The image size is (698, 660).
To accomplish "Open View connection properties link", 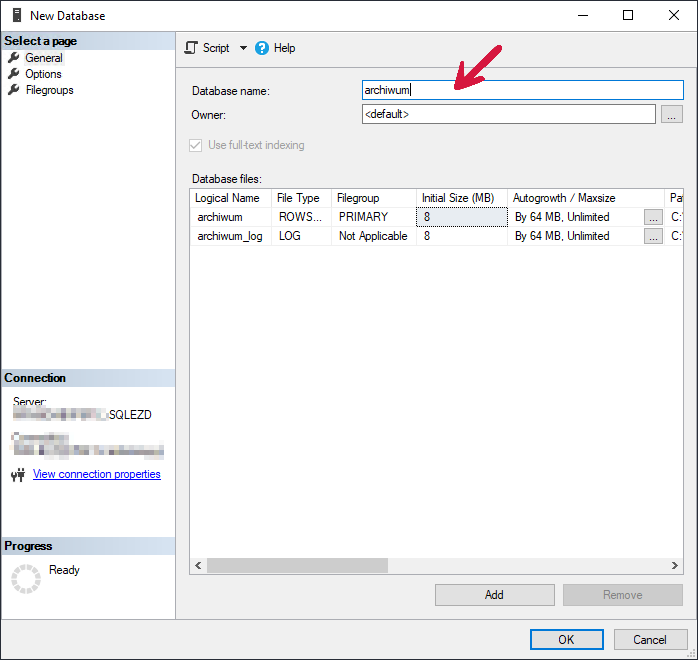I will (x=96, y=475).
